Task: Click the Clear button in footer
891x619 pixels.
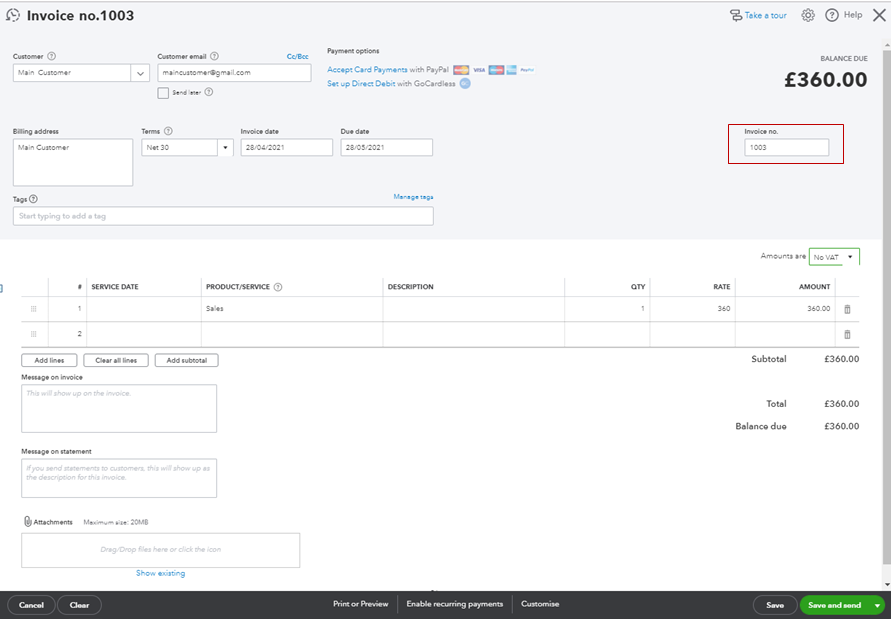Action: 80,605
